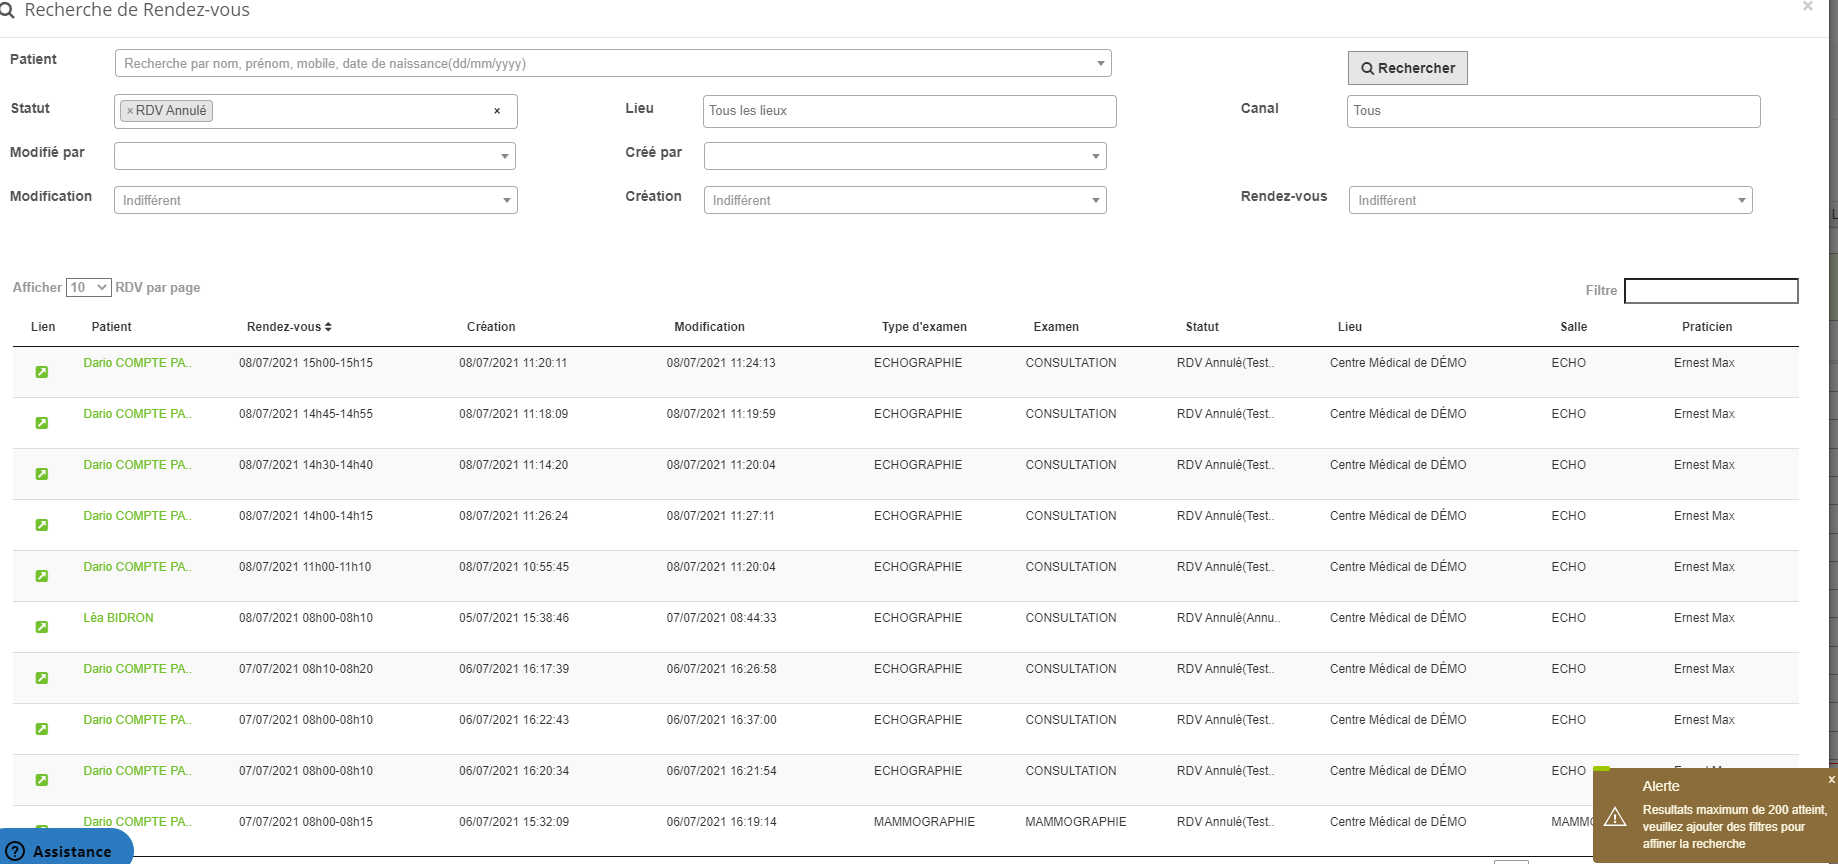Open link icon for Léa BIDRON row
Image resolution: width=1838 pixels, height=864 pixels.
pyautogui.click(x=42, y=627)
